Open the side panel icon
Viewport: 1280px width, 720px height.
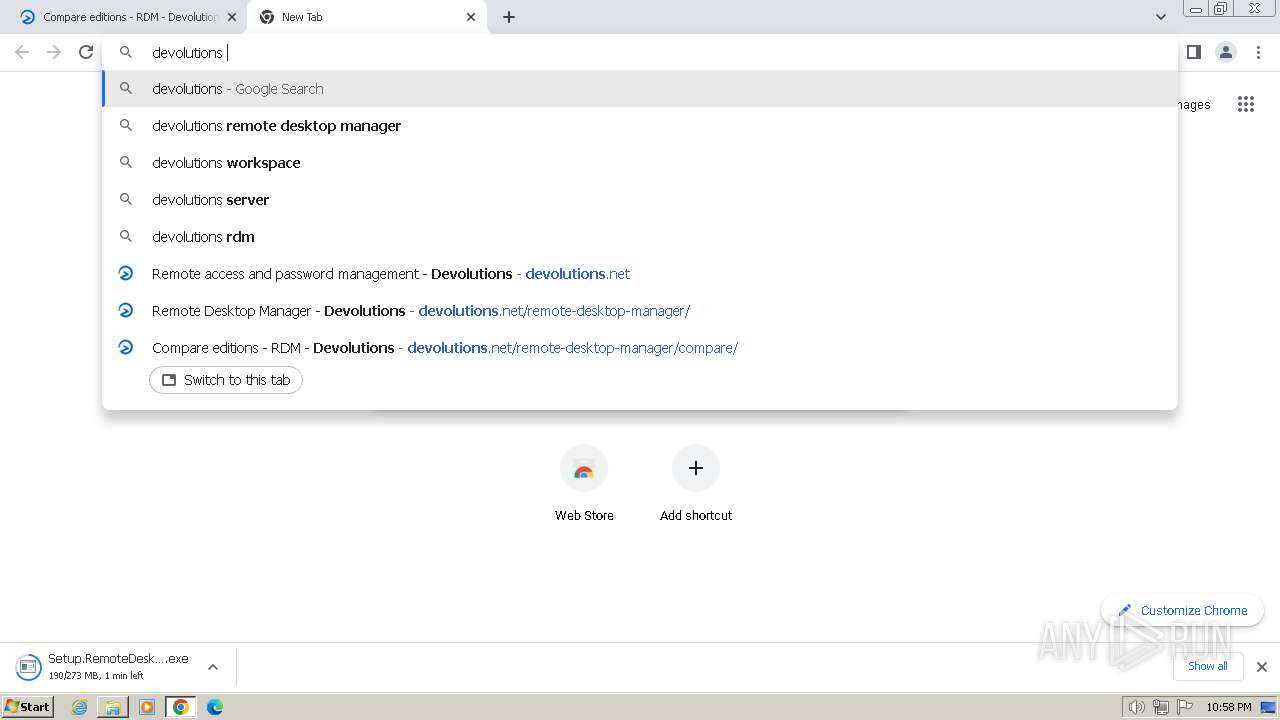click(1193, 52)
